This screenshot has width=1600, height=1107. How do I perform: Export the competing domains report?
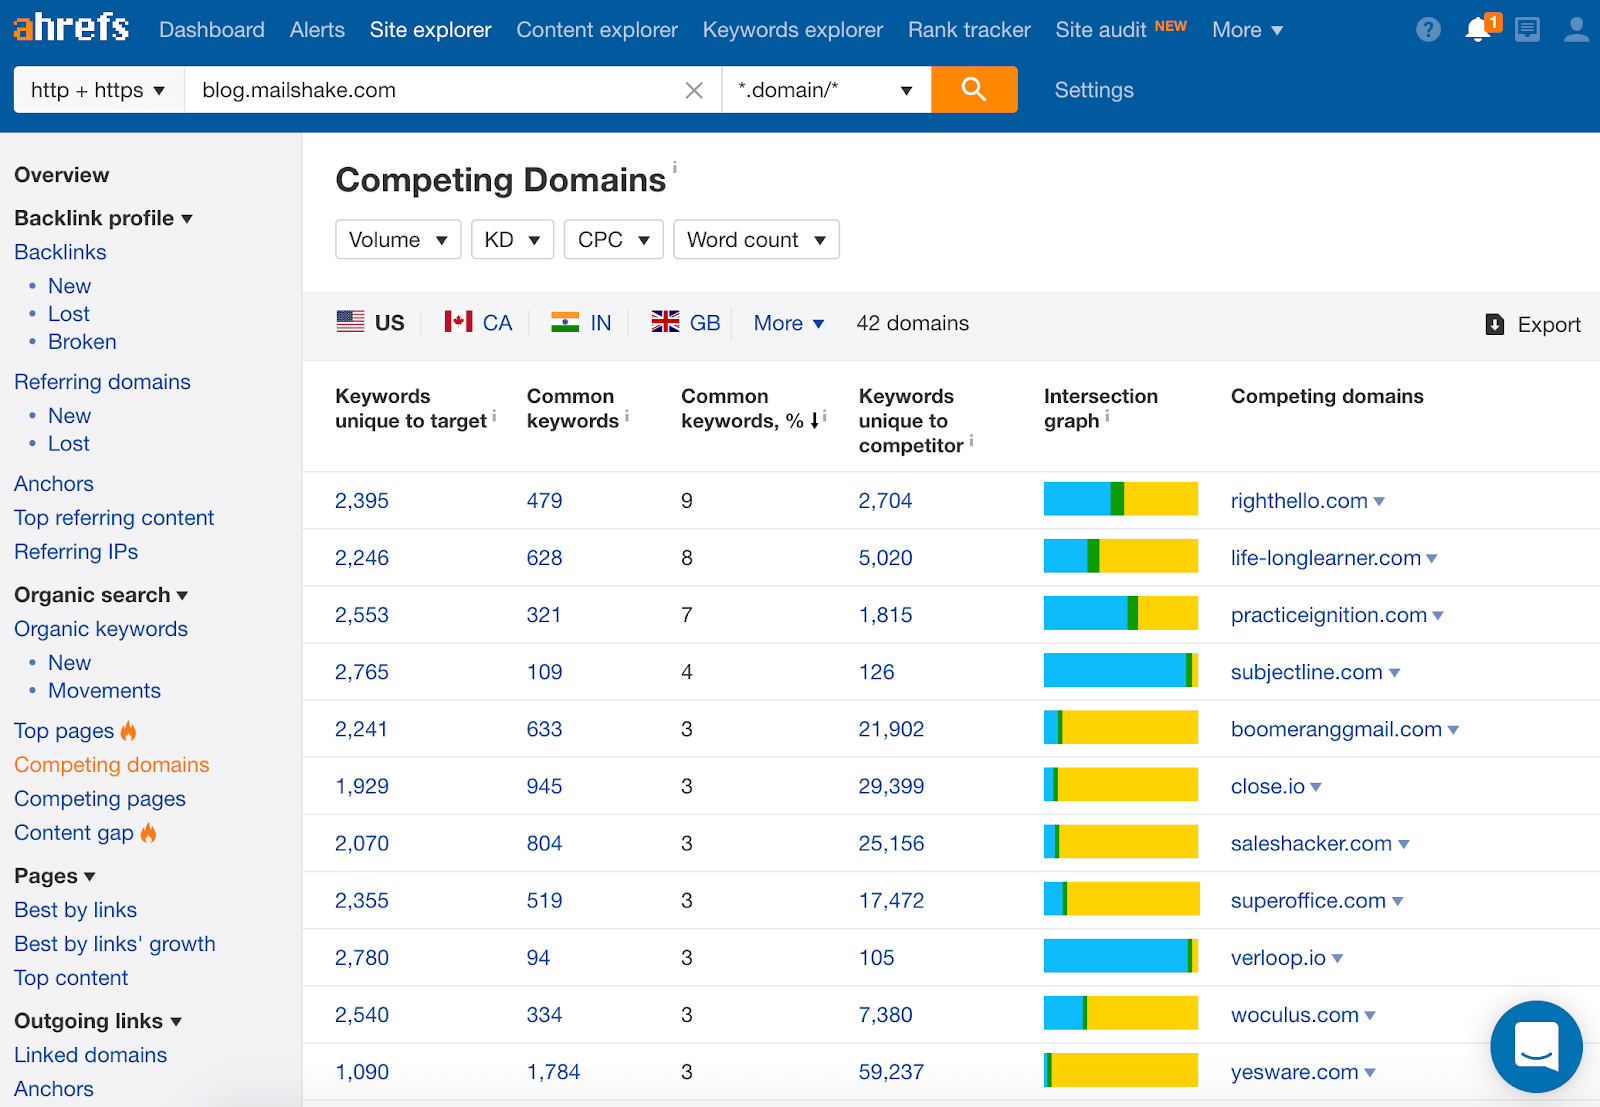(1533, 324)
